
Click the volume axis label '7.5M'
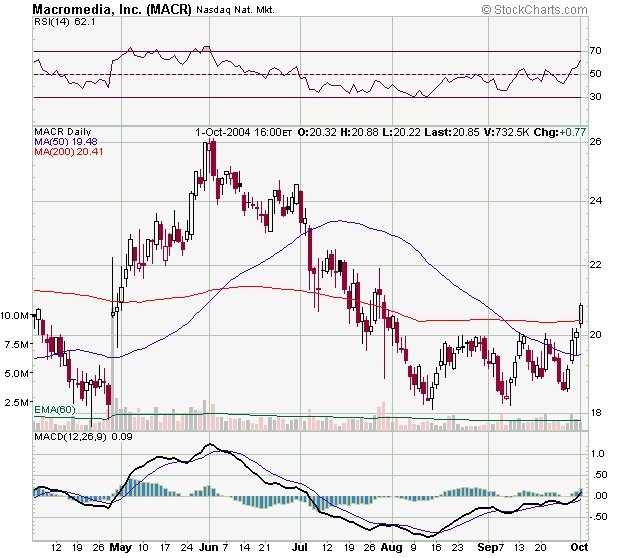tap(17, 344)
